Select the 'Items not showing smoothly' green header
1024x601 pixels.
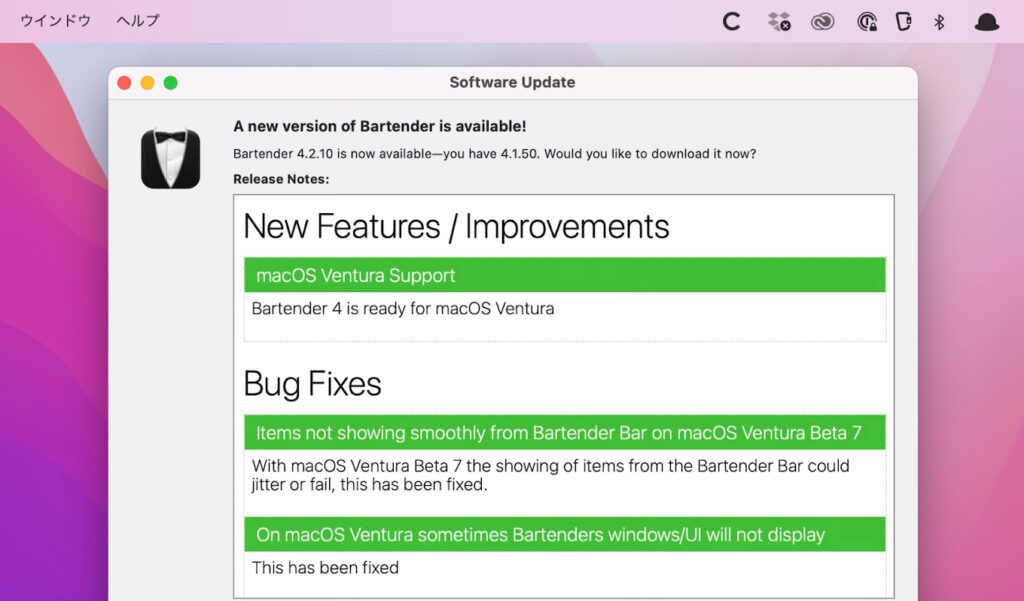coord(565,432)
